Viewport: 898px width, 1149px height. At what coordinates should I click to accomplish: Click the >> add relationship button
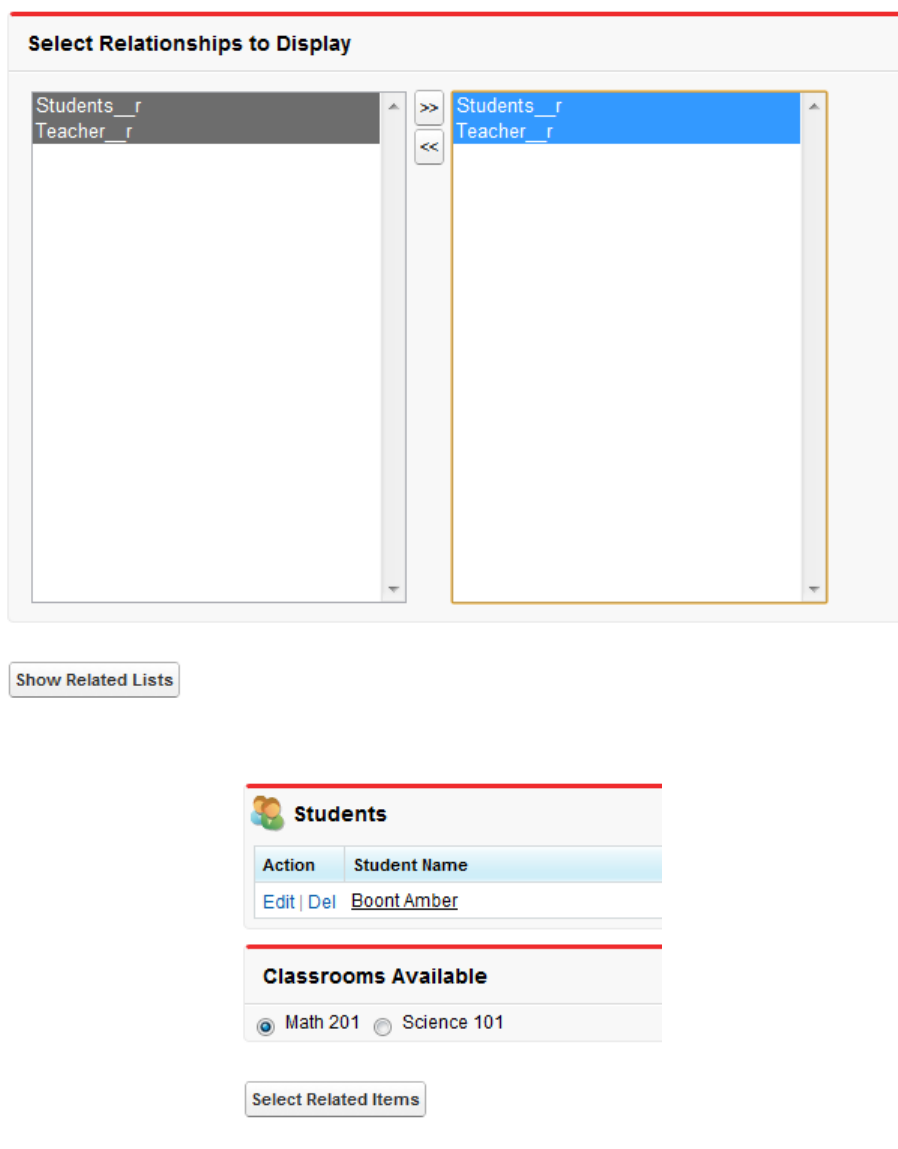tap(429, 108)
